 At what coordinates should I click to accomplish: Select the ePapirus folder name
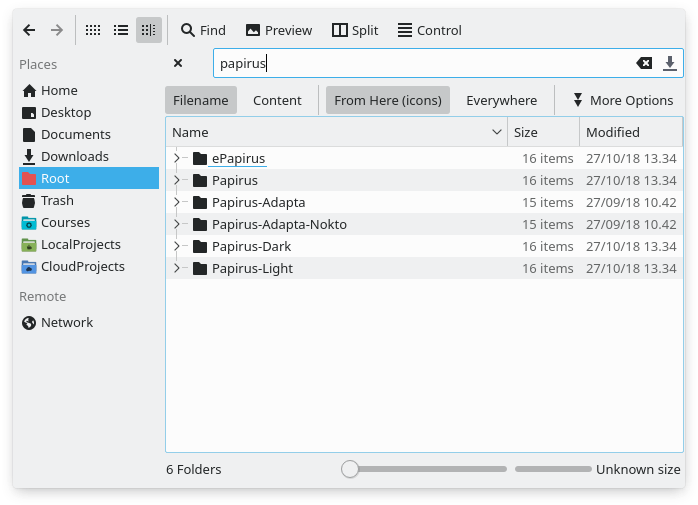(x=238, y=159)
